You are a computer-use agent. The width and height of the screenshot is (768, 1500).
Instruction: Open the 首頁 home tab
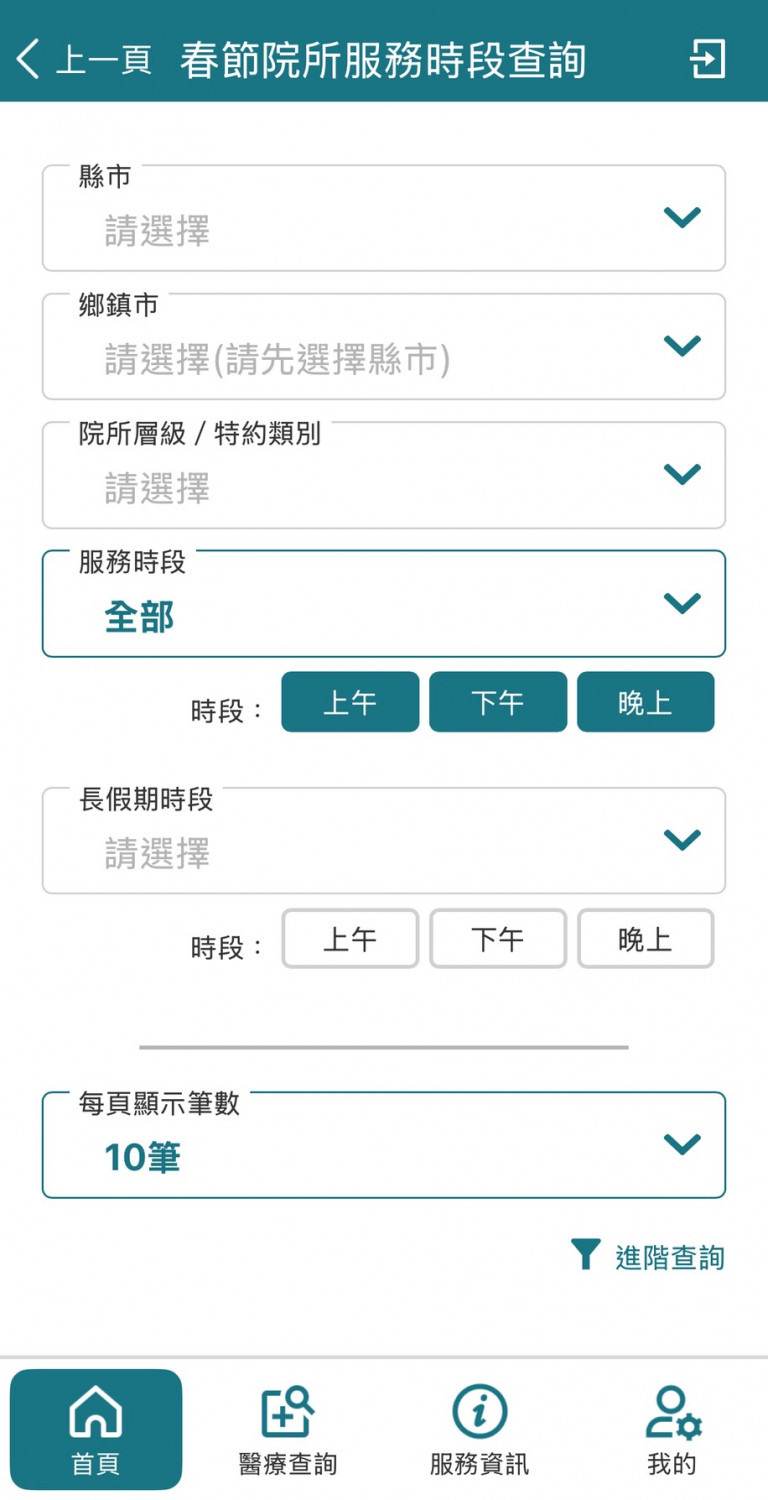96,1429
